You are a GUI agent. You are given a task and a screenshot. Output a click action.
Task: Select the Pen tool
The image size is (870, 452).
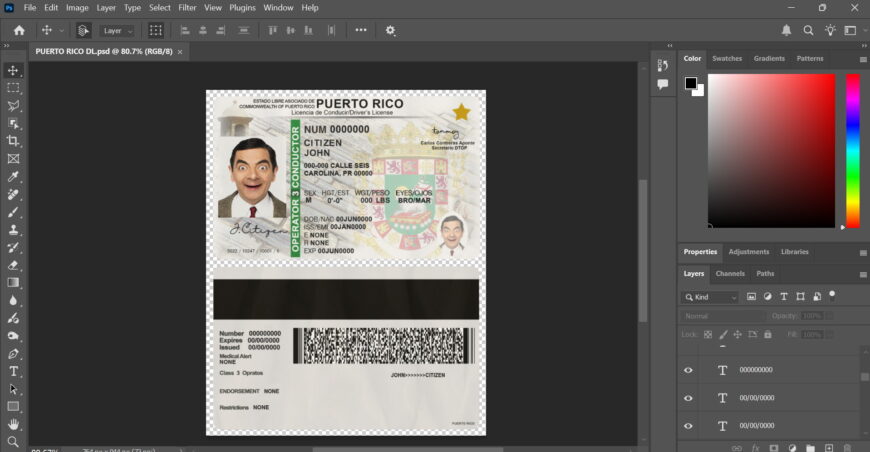click(x=13, y=354)
